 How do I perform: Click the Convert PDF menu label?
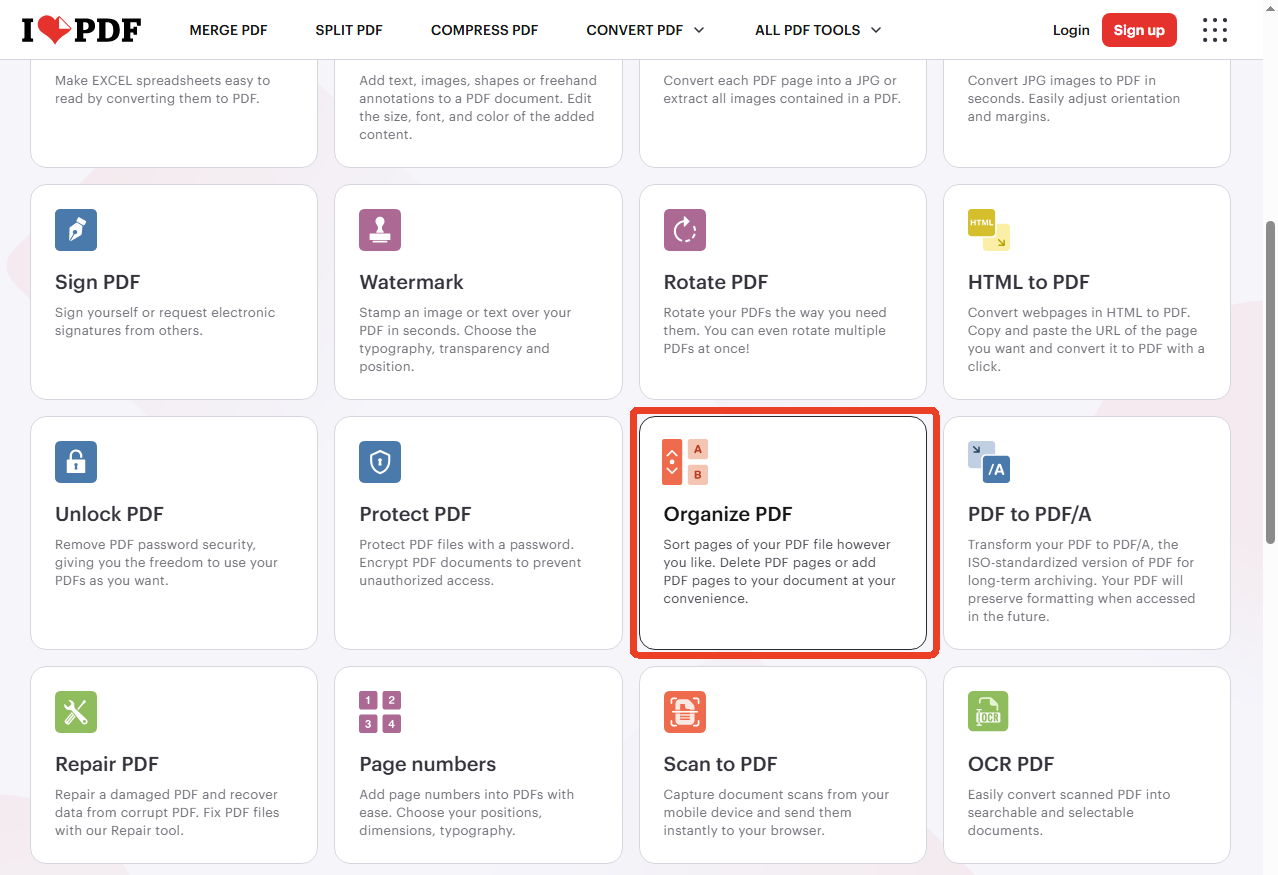tap(635, 30)
